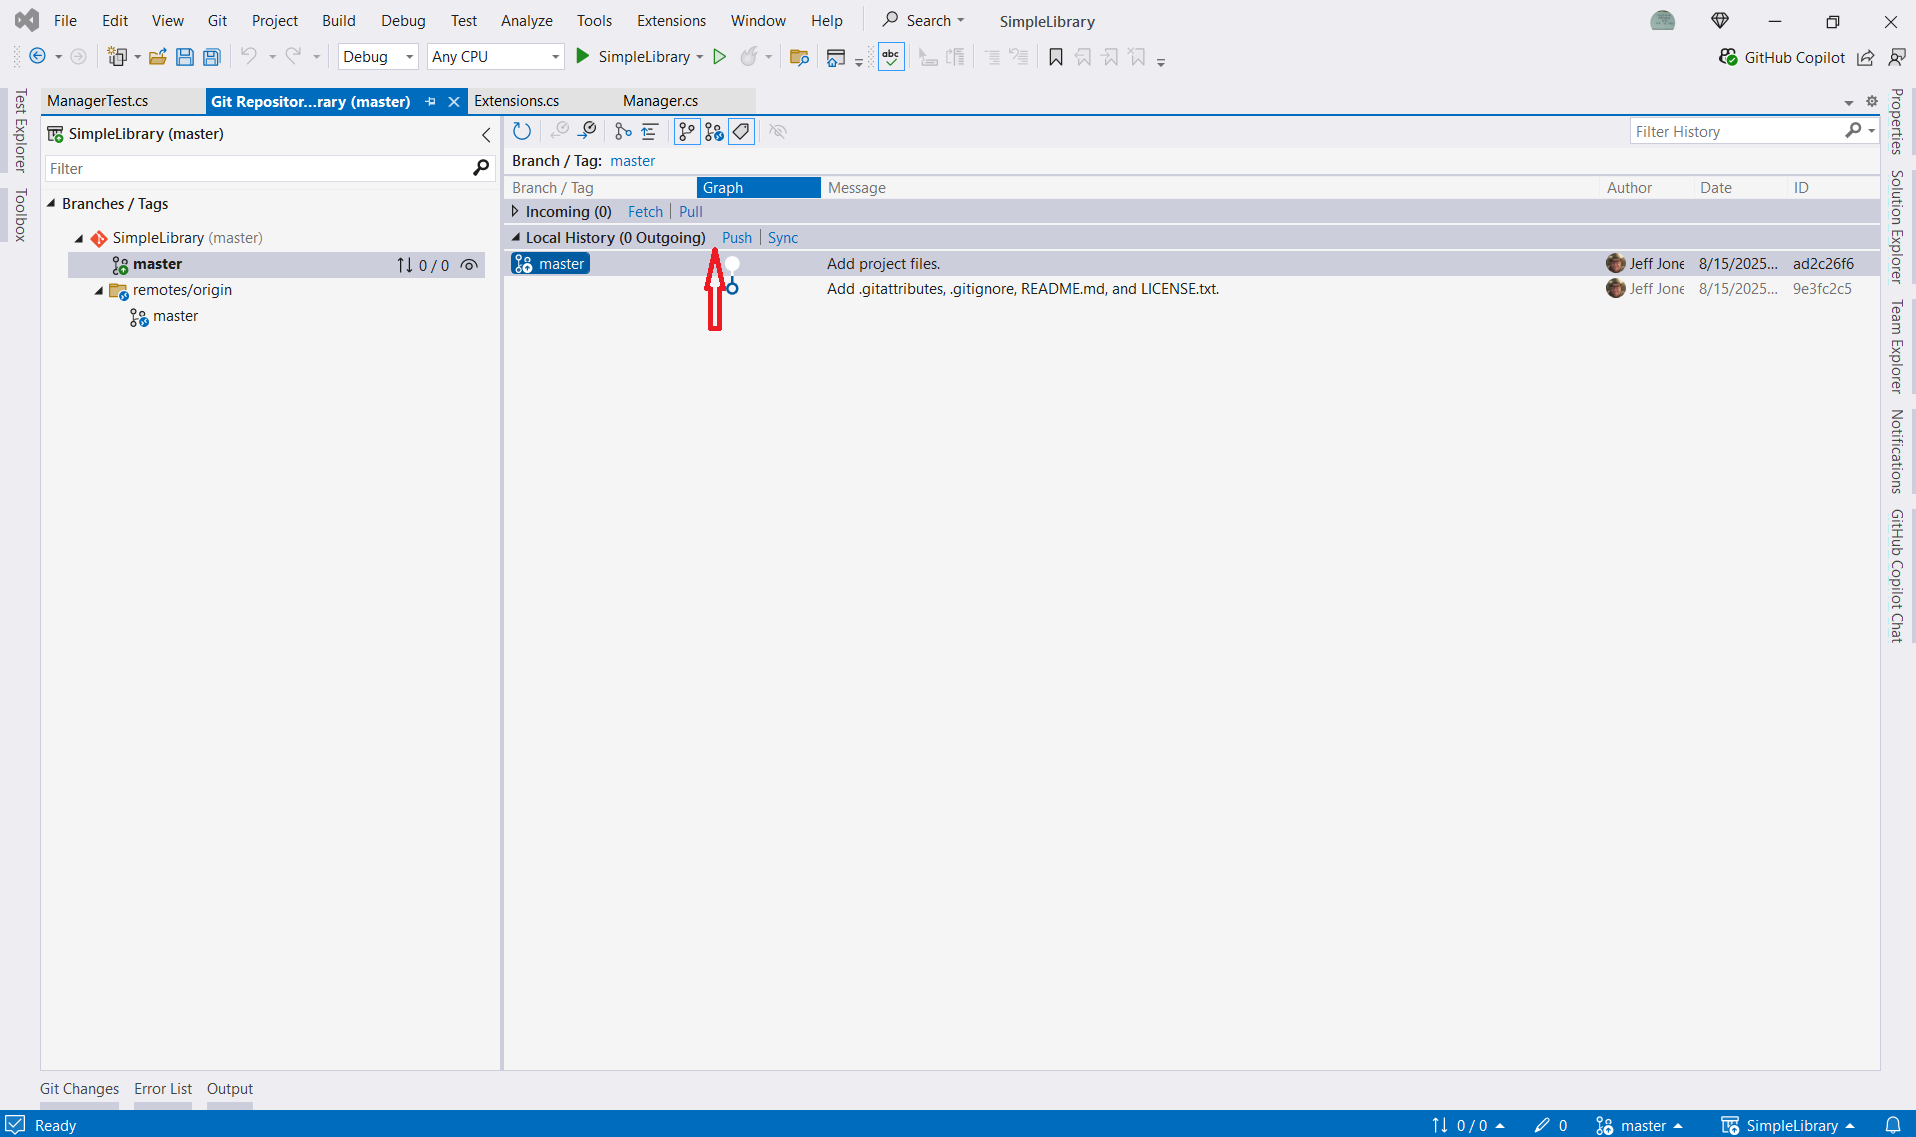Image resolution: width=1916 pixels, height=1137 pixels.
Task: Click the Save All toolbar icon
Action: click(x=212, y=57)
